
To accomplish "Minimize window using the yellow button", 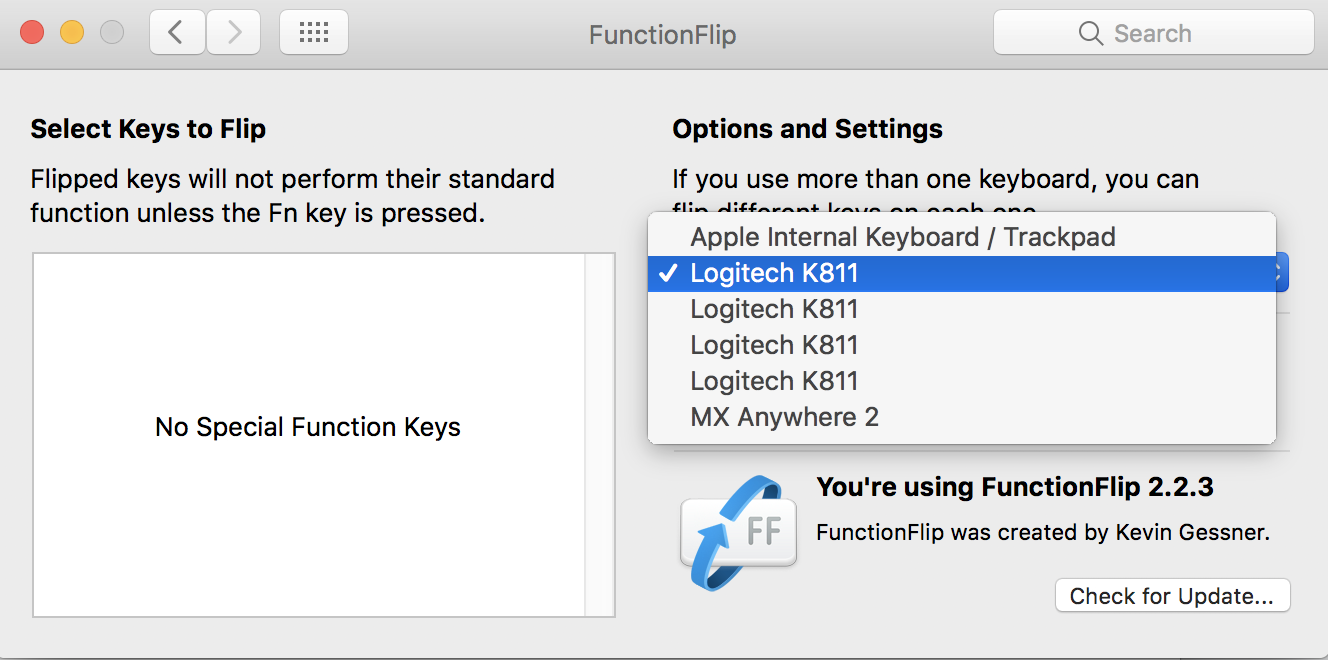I will (72, 32).
